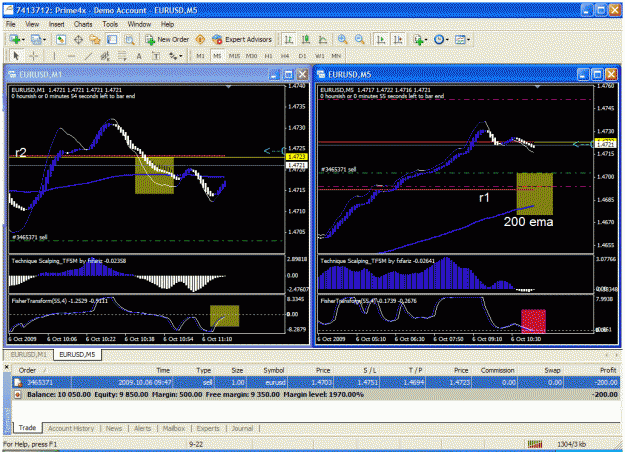
Task: Switch timeframe to M15
Action: [234, 56]
